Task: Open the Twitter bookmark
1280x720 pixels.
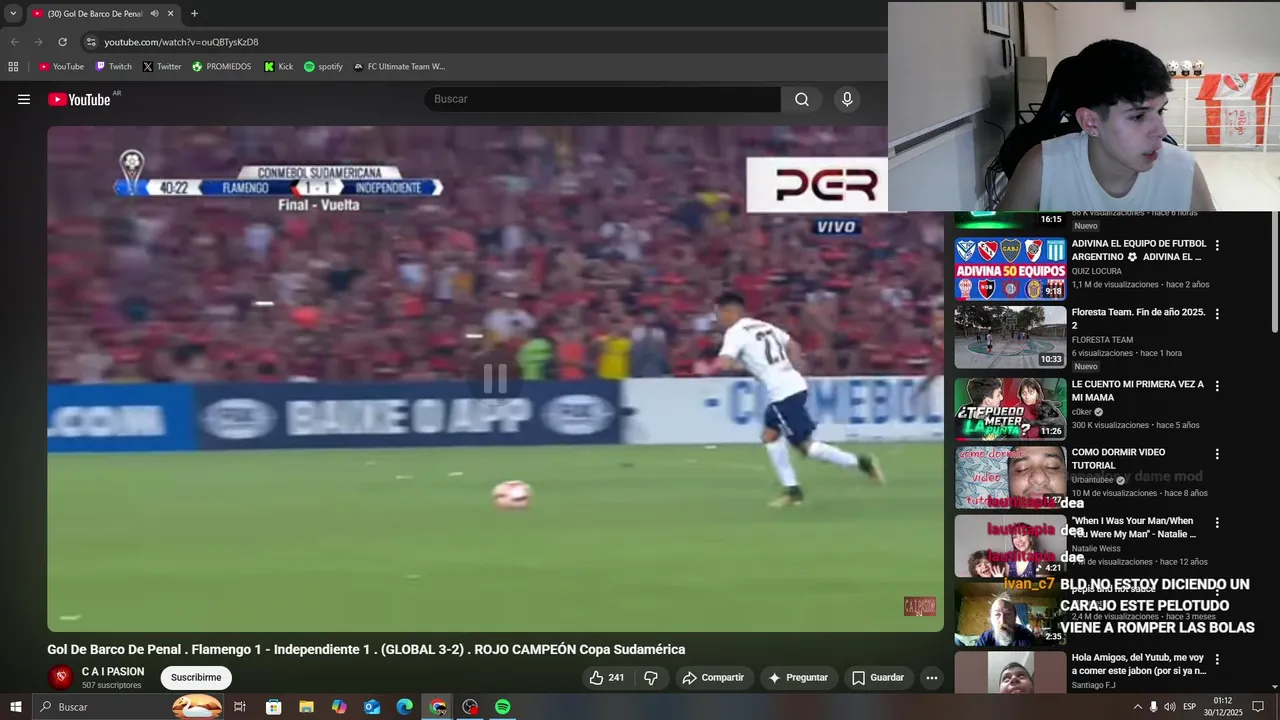Action: (x=162, y=67)
